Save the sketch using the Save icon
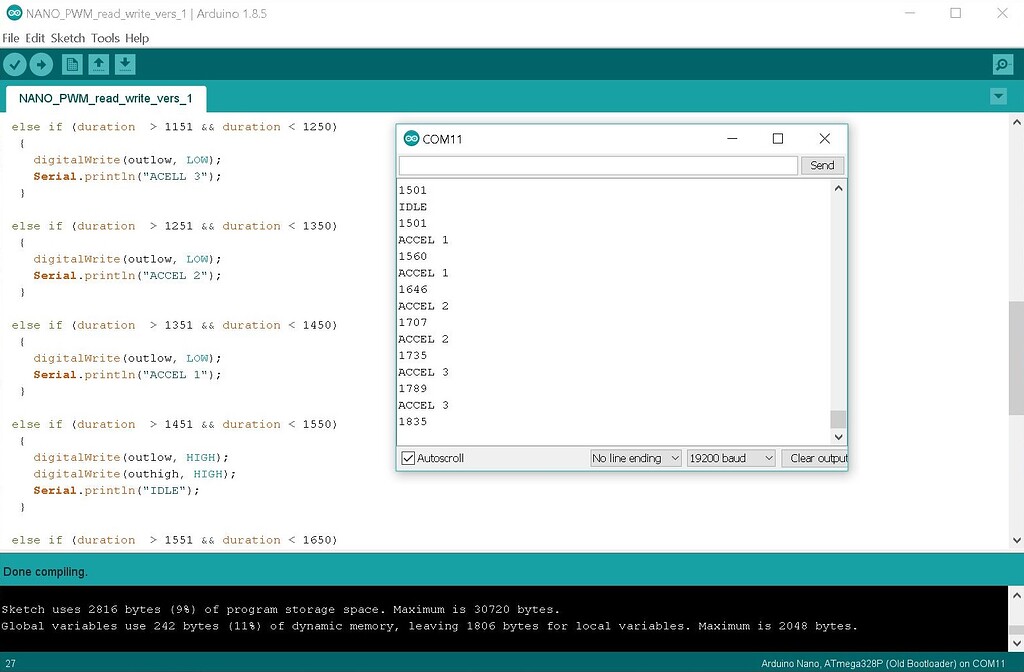The height and width of the screenshot is (672, 1024). (123, 63)
